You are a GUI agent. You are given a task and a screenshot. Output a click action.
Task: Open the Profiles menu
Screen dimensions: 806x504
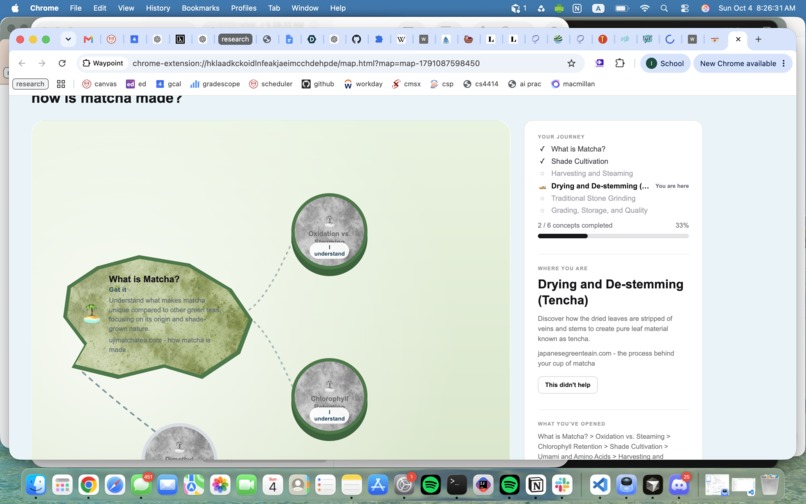coord(244,8)
